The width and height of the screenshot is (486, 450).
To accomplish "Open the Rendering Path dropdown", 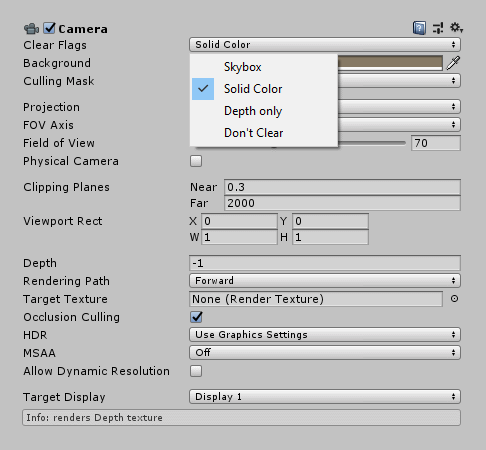I will [325, 281].
